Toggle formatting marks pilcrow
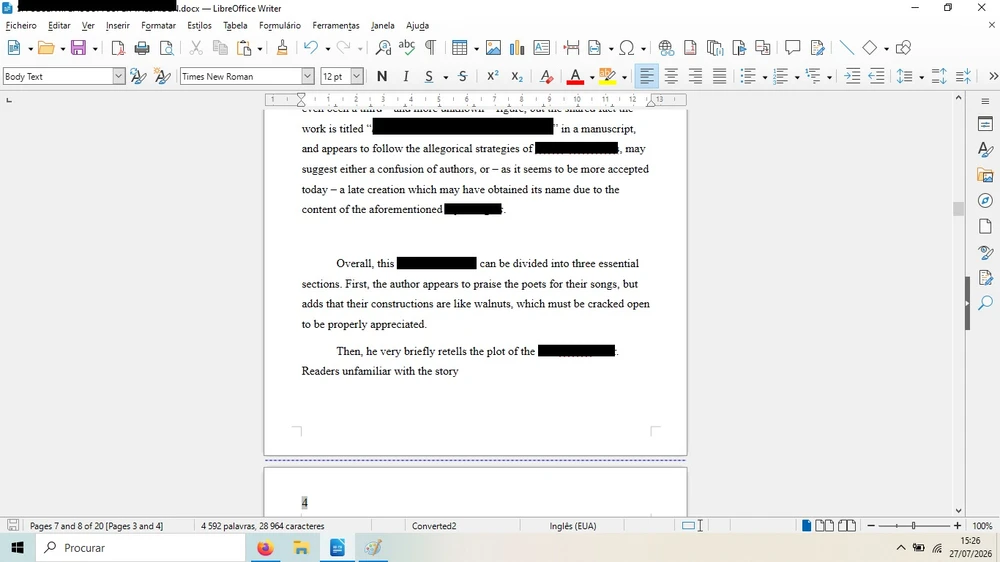Image resolution: width=1000 pixels, height=562 pixels. point(430,48)
